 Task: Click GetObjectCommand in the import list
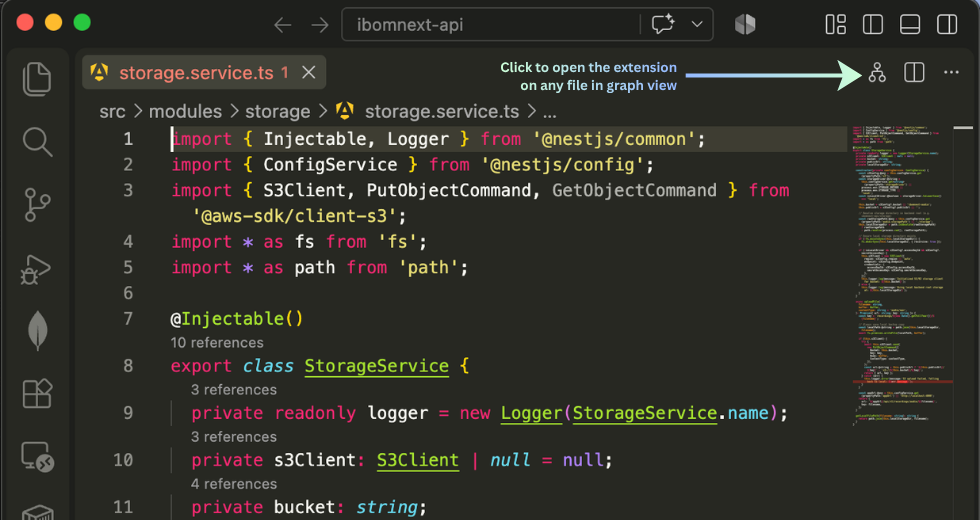634,190
